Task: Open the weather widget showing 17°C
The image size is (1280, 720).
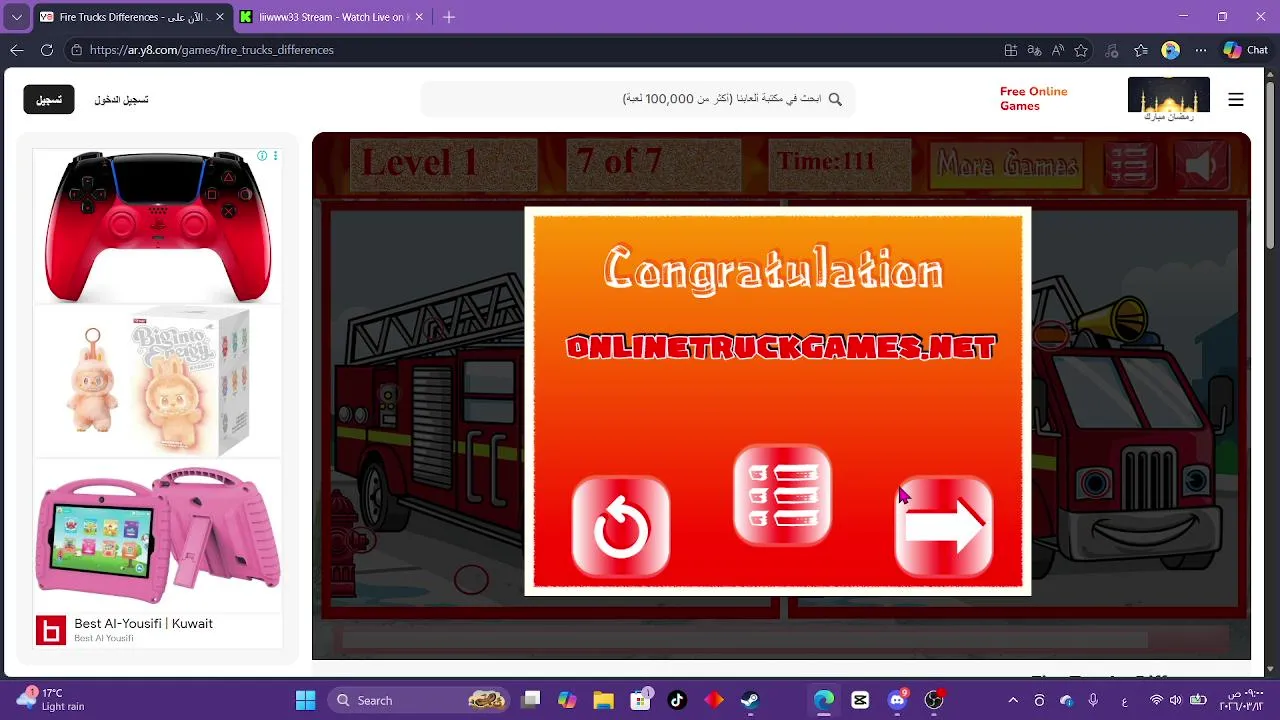Action: (x=52, y=699)
